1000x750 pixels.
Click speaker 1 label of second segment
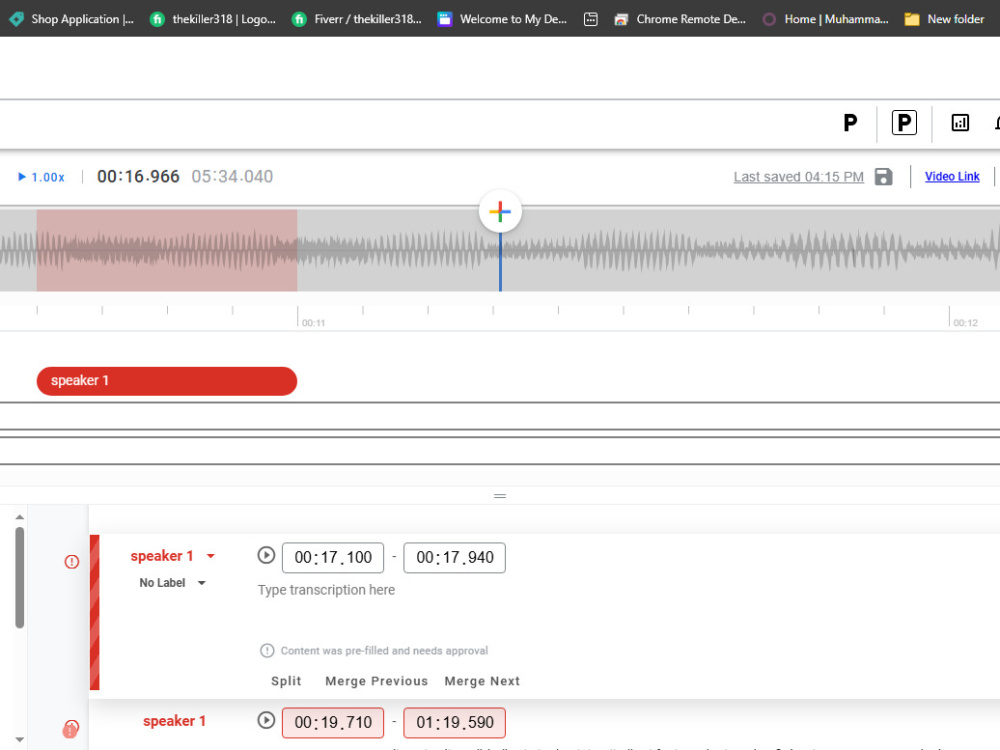click(x=174, y=721)
